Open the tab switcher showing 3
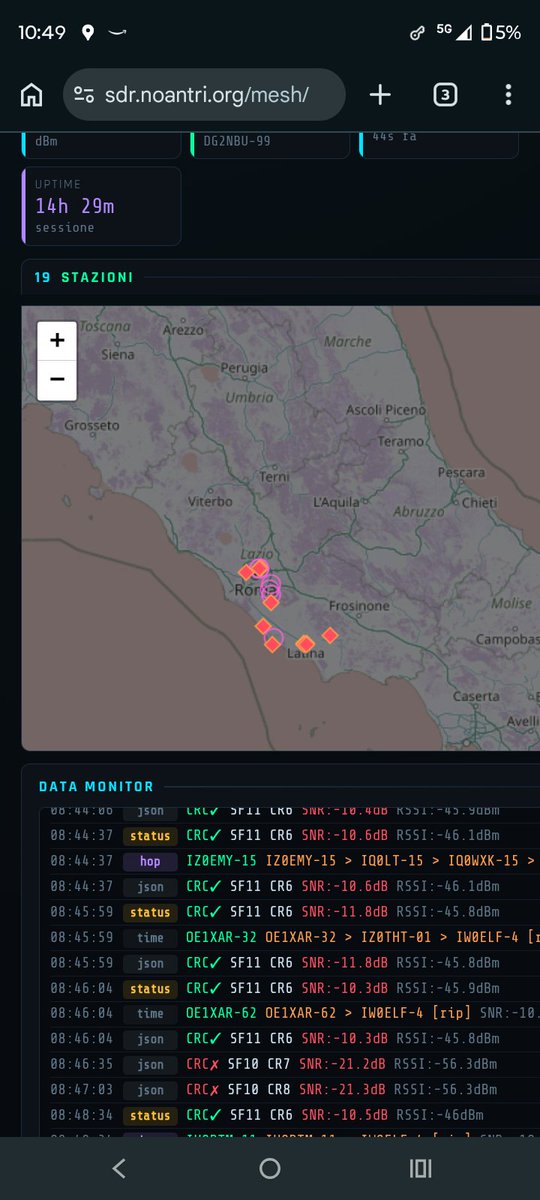 pyautogui.click(x=445, y=95)
